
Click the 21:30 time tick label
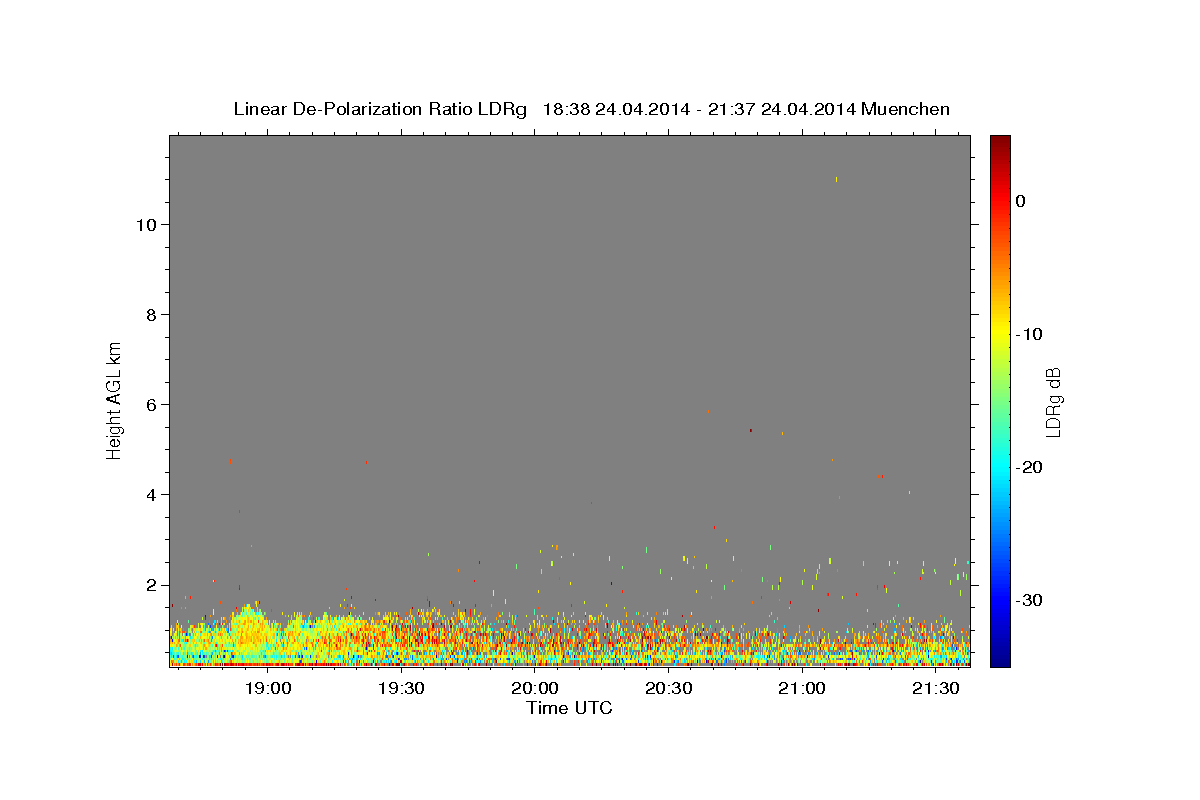click(936, 689)
